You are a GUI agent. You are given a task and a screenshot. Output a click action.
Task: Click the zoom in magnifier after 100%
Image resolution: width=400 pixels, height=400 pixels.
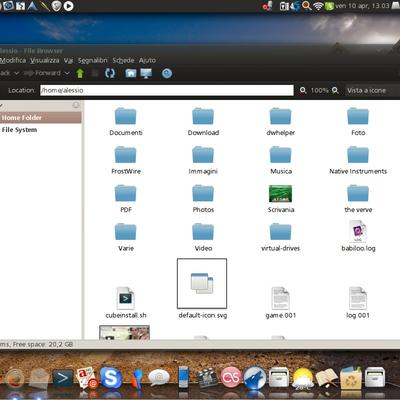(x=335, y=90)
